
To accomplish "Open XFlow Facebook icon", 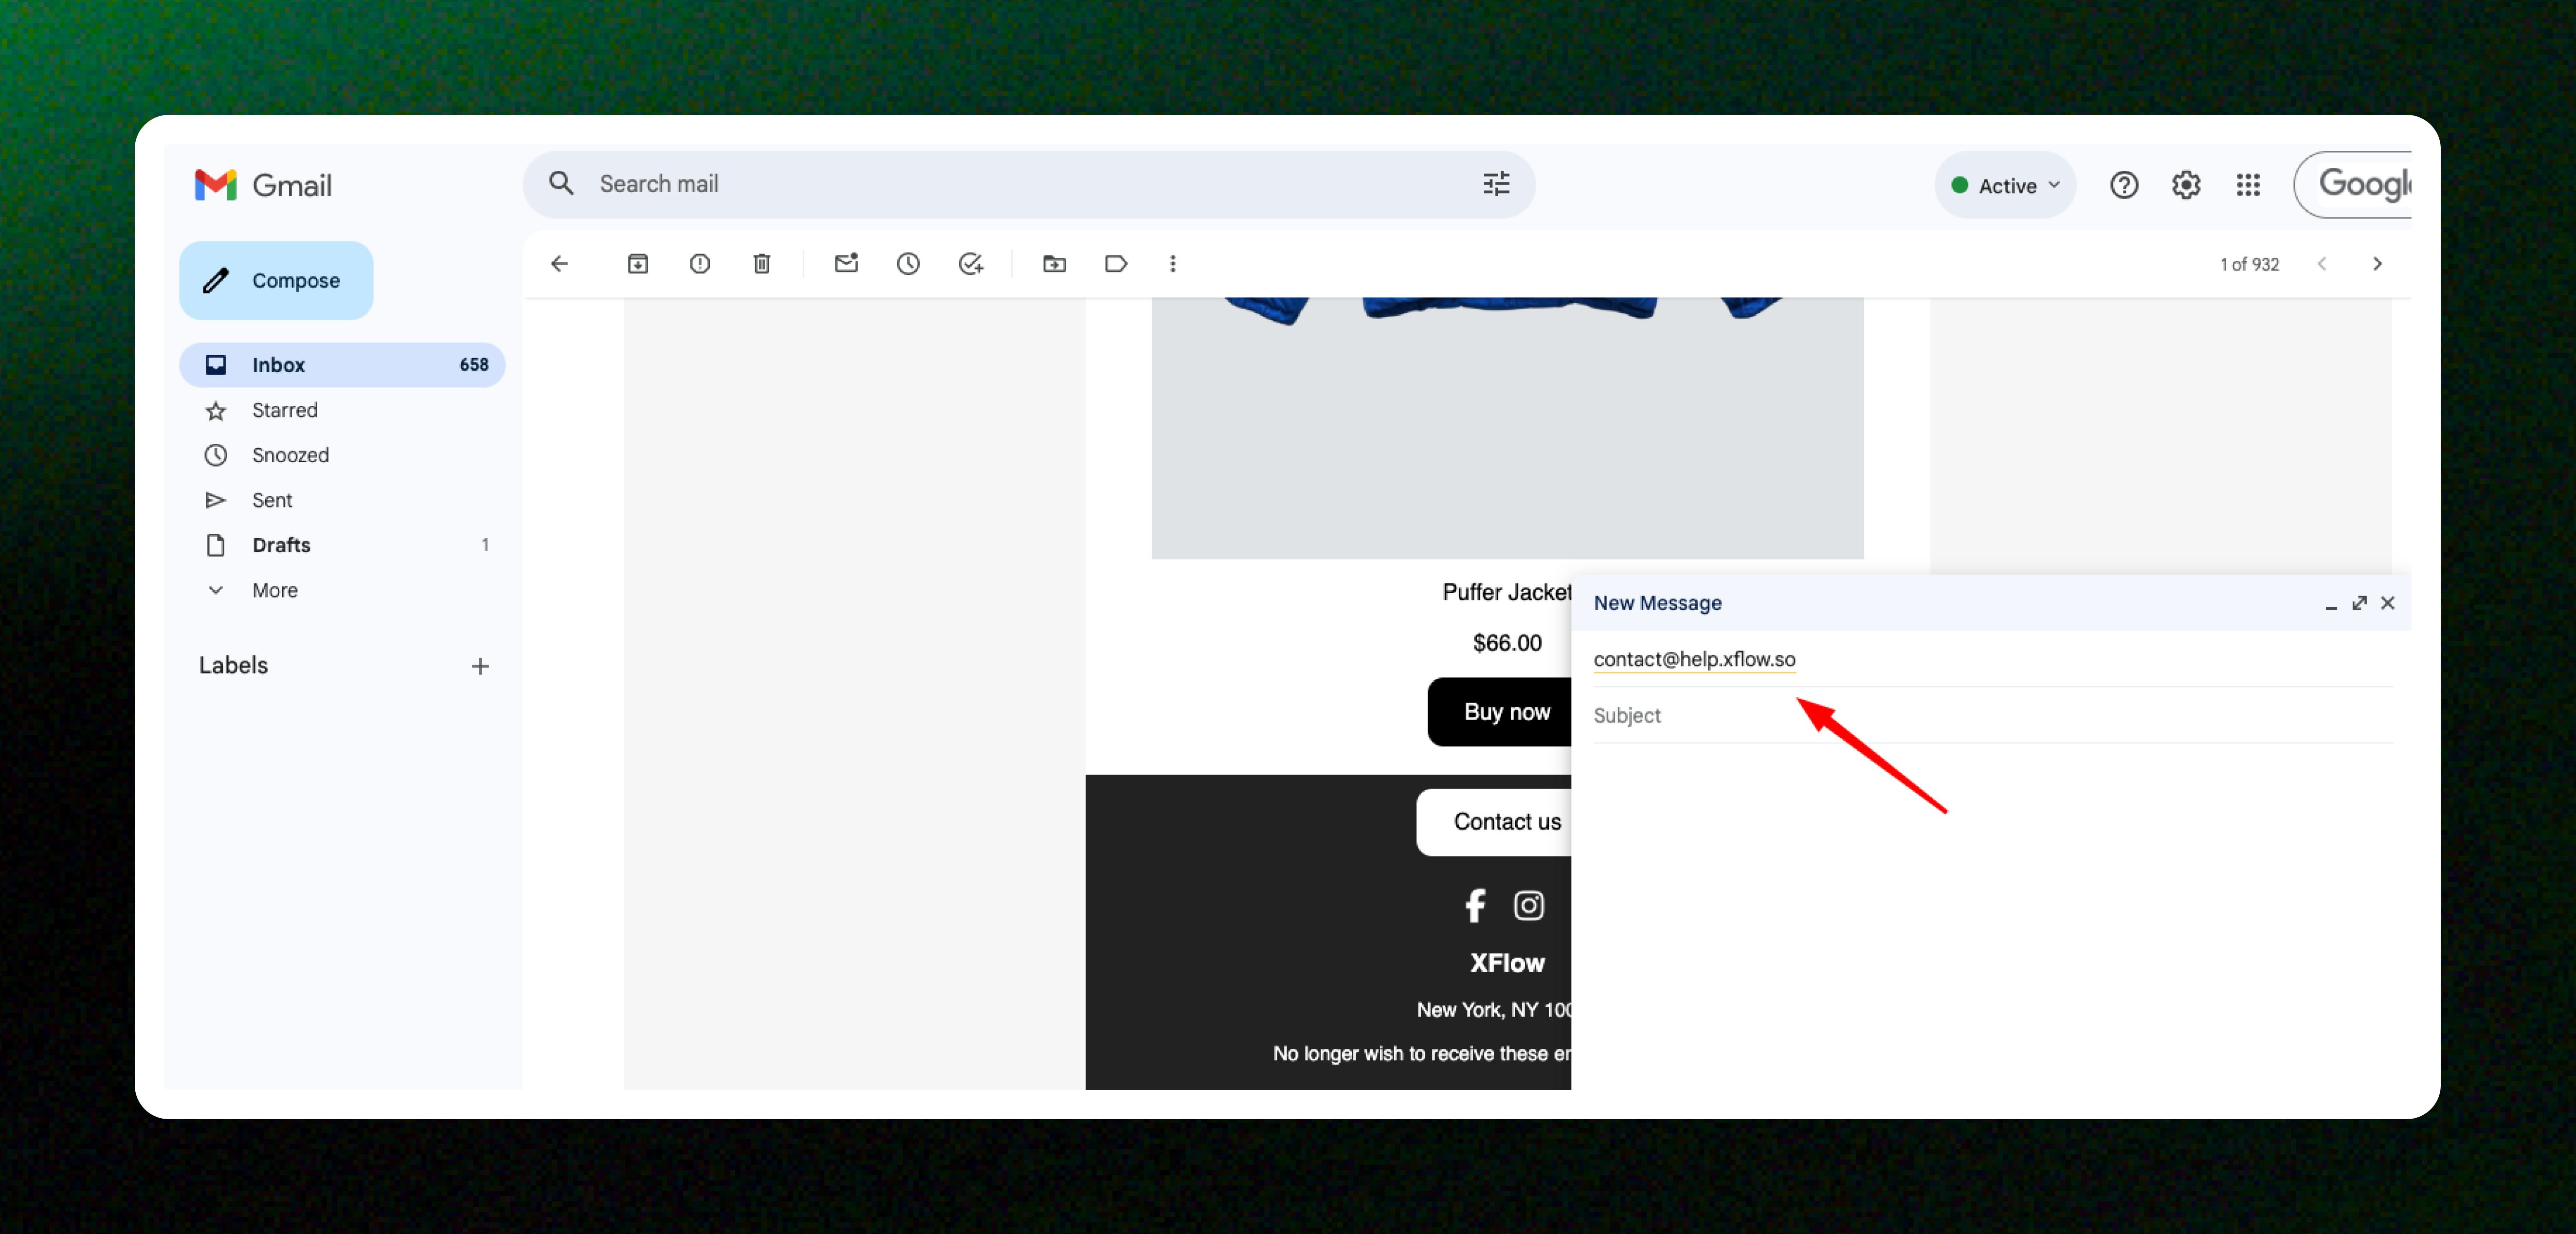I will coord(1475,905).
